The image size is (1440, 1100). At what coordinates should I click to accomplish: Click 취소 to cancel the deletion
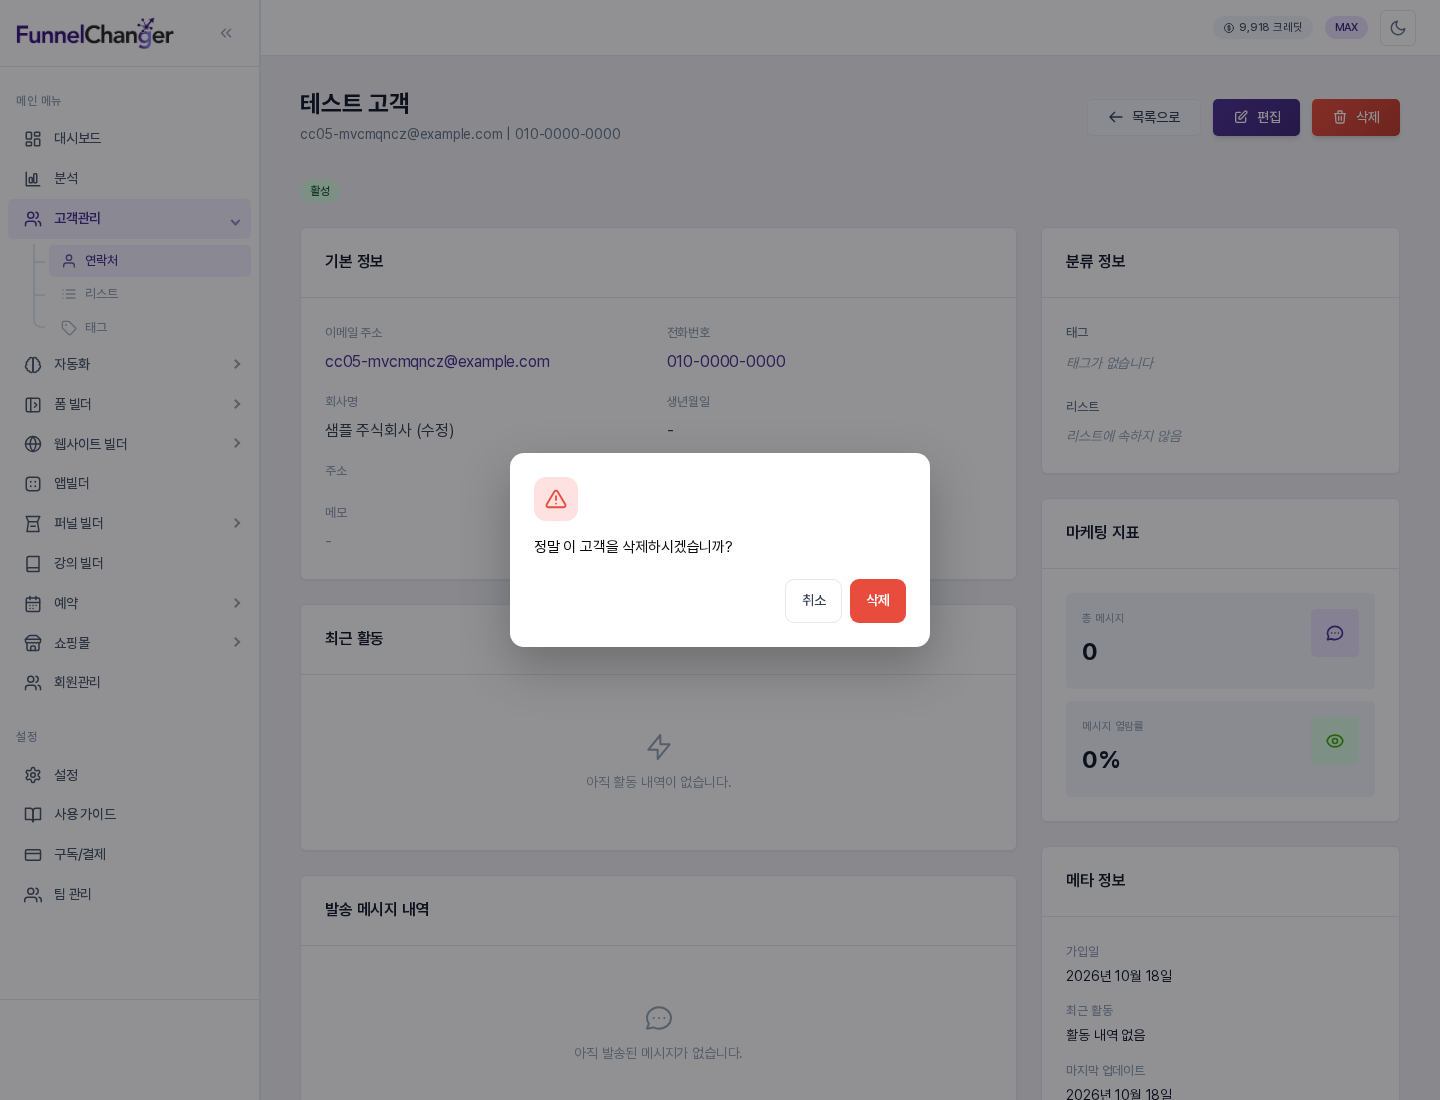(x=813, y=601)
